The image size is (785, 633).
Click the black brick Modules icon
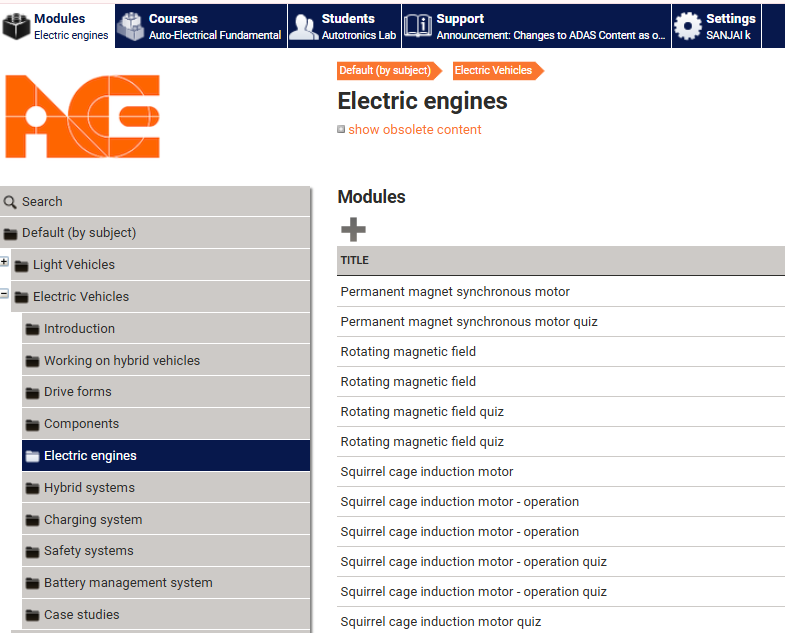pyautogui.click(x=17, y=26)
